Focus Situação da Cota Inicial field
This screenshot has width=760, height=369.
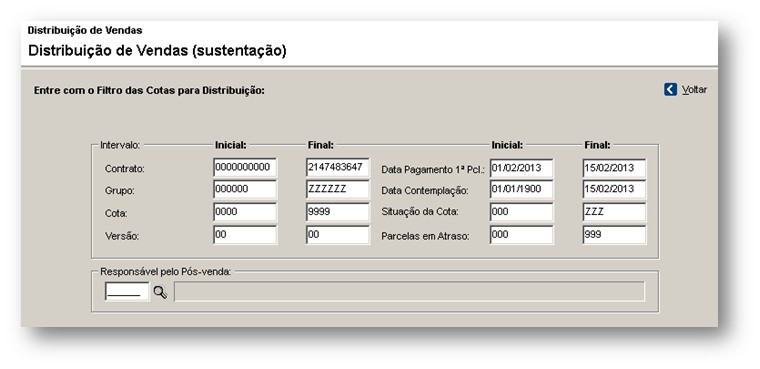point(522,212)
